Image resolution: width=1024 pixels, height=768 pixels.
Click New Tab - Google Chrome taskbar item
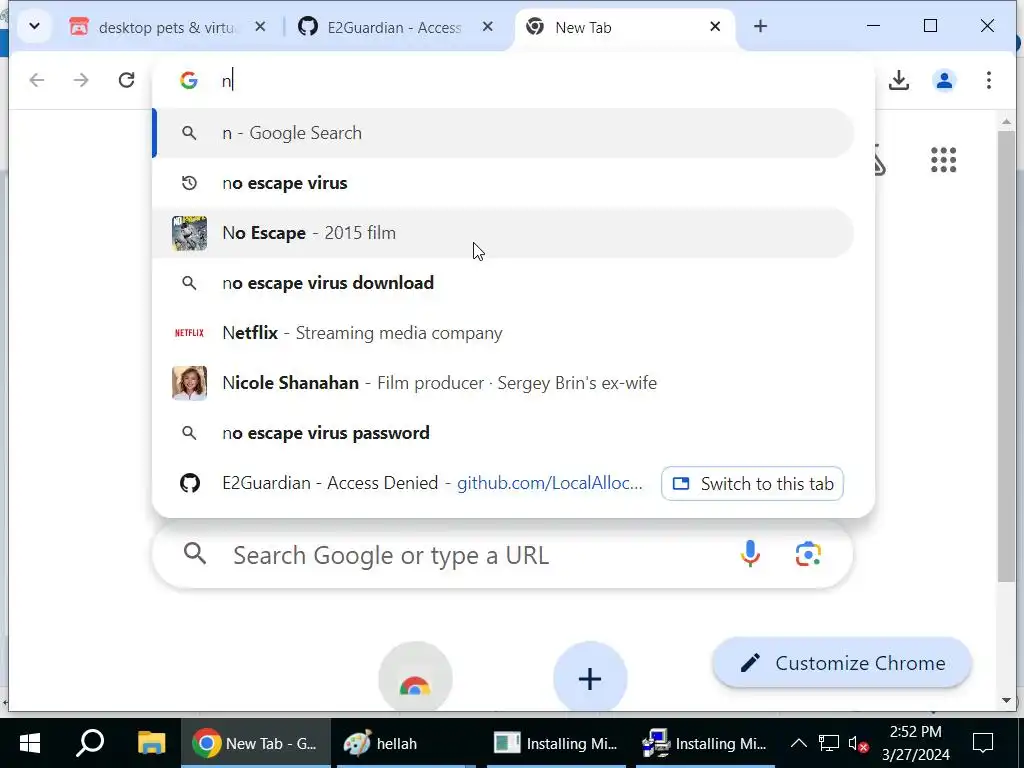point(255,743)
